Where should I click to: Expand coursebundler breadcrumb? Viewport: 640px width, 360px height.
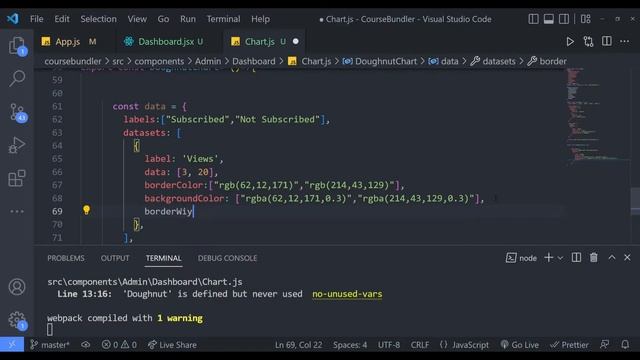[73, 61]
